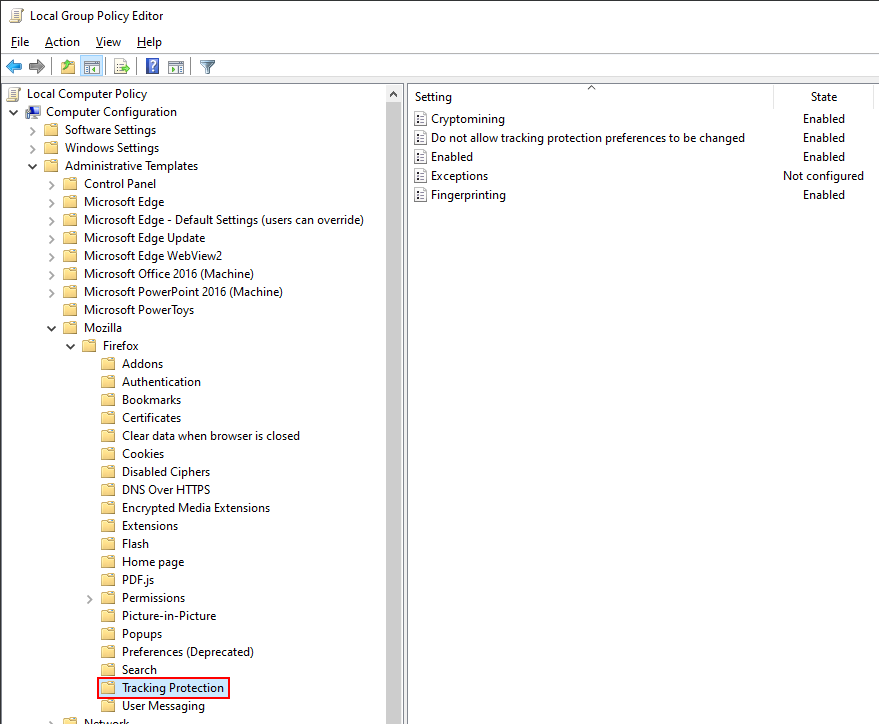Viewport: 879px width, 724px height.
Task: Select the Authentication folder
Action: click(161, 382)
